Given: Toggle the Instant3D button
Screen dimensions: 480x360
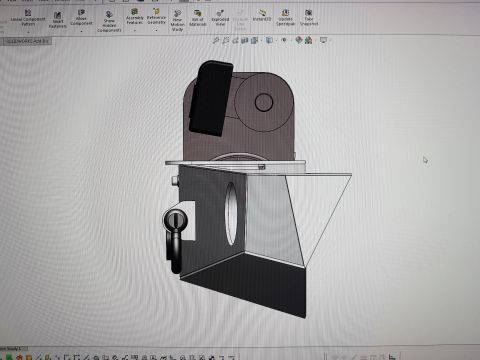Looking at the screenshot, I should pos(262,16).
